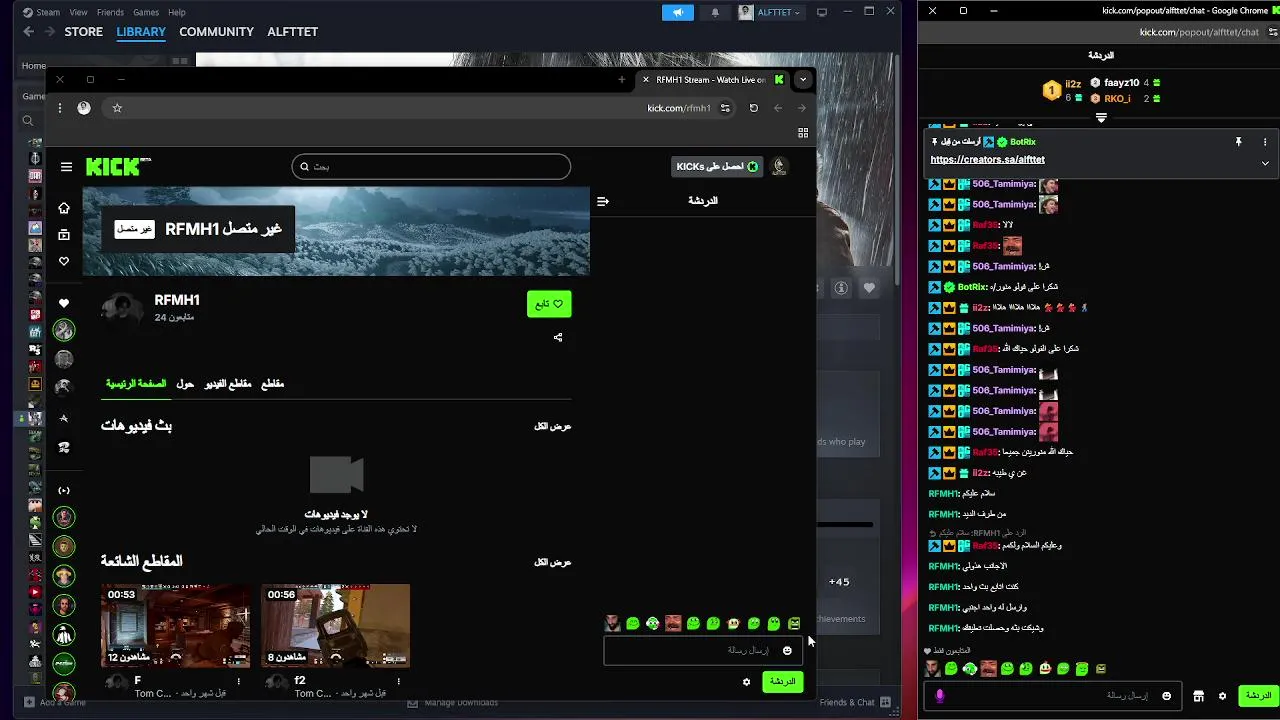Open Steam Friends menu
This screenshot has width=1280, height=720.
(110, 12)
